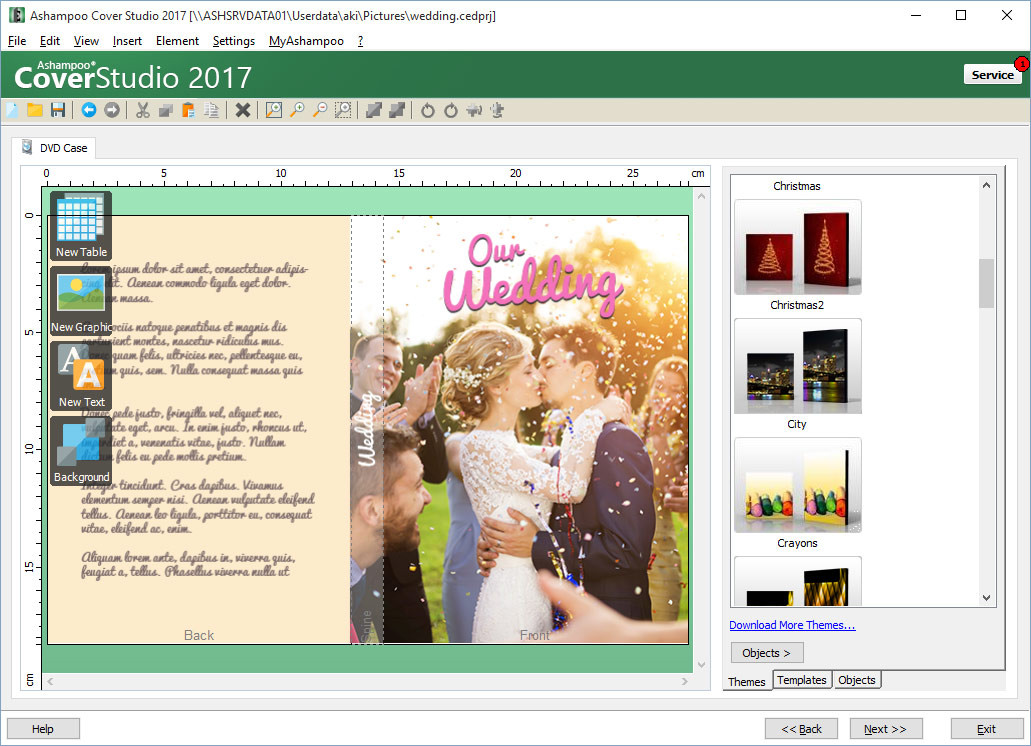Viewport: 1031px width, 746px height.
Task: Add a New Text element
Action: point(81,375)
